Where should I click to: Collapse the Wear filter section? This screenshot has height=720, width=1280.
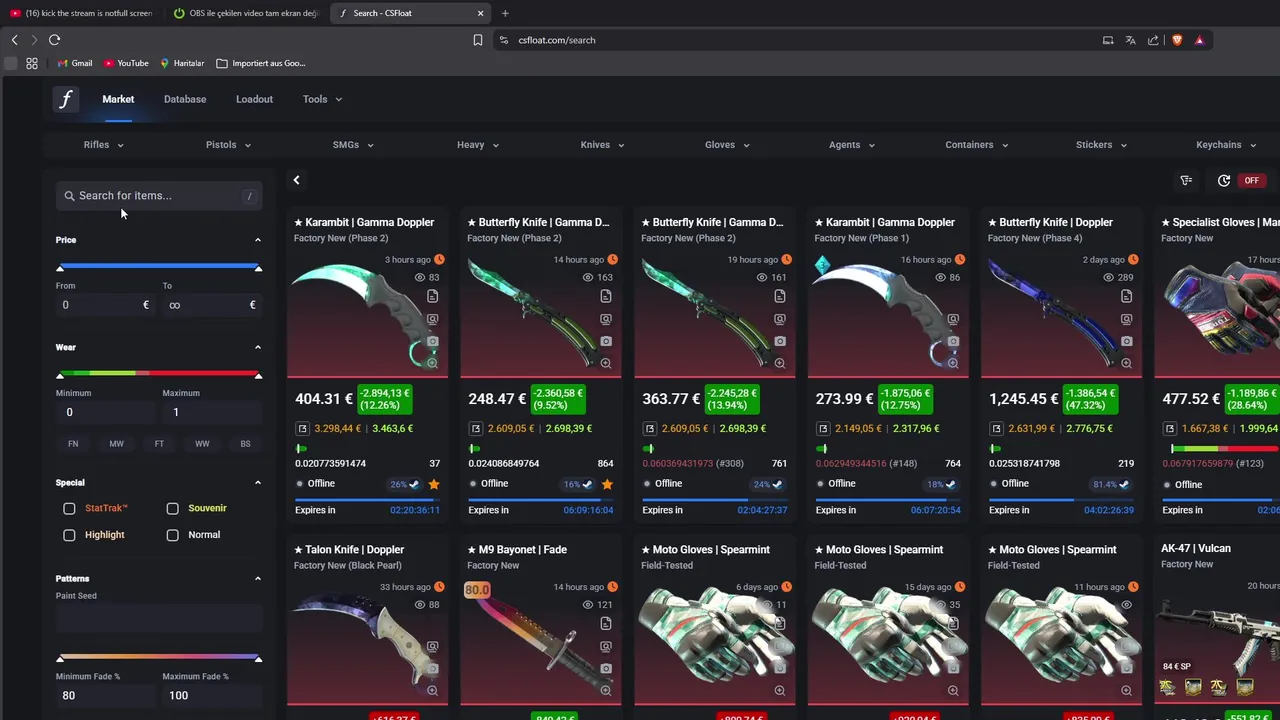[x=257, y=347]
